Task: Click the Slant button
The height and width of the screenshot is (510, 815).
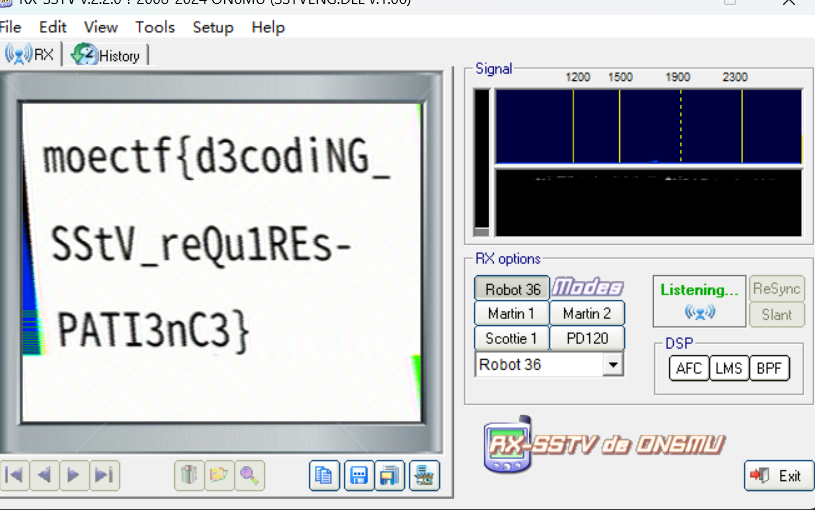Action: (777, 315)
